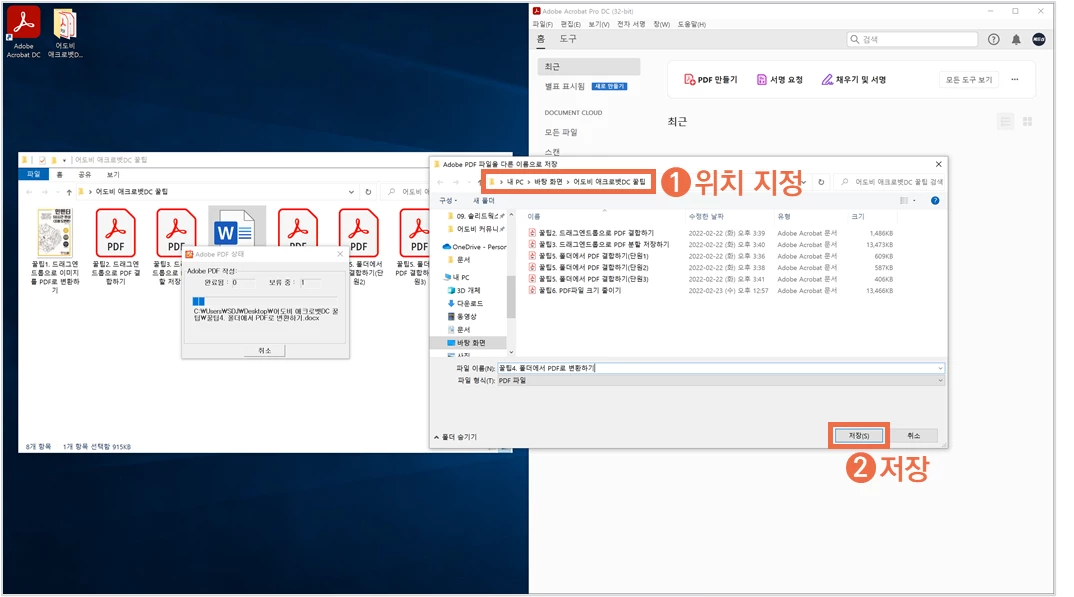Open 파일(F) menu in Acrobat
This screenshot has width=1074, height=597.
[542, 24]
